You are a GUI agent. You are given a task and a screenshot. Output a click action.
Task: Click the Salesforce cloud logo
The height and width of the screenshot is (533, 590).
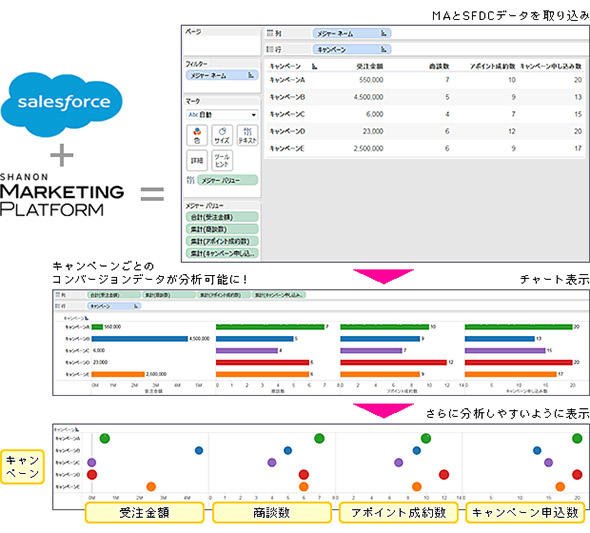[x=62, y=105]
